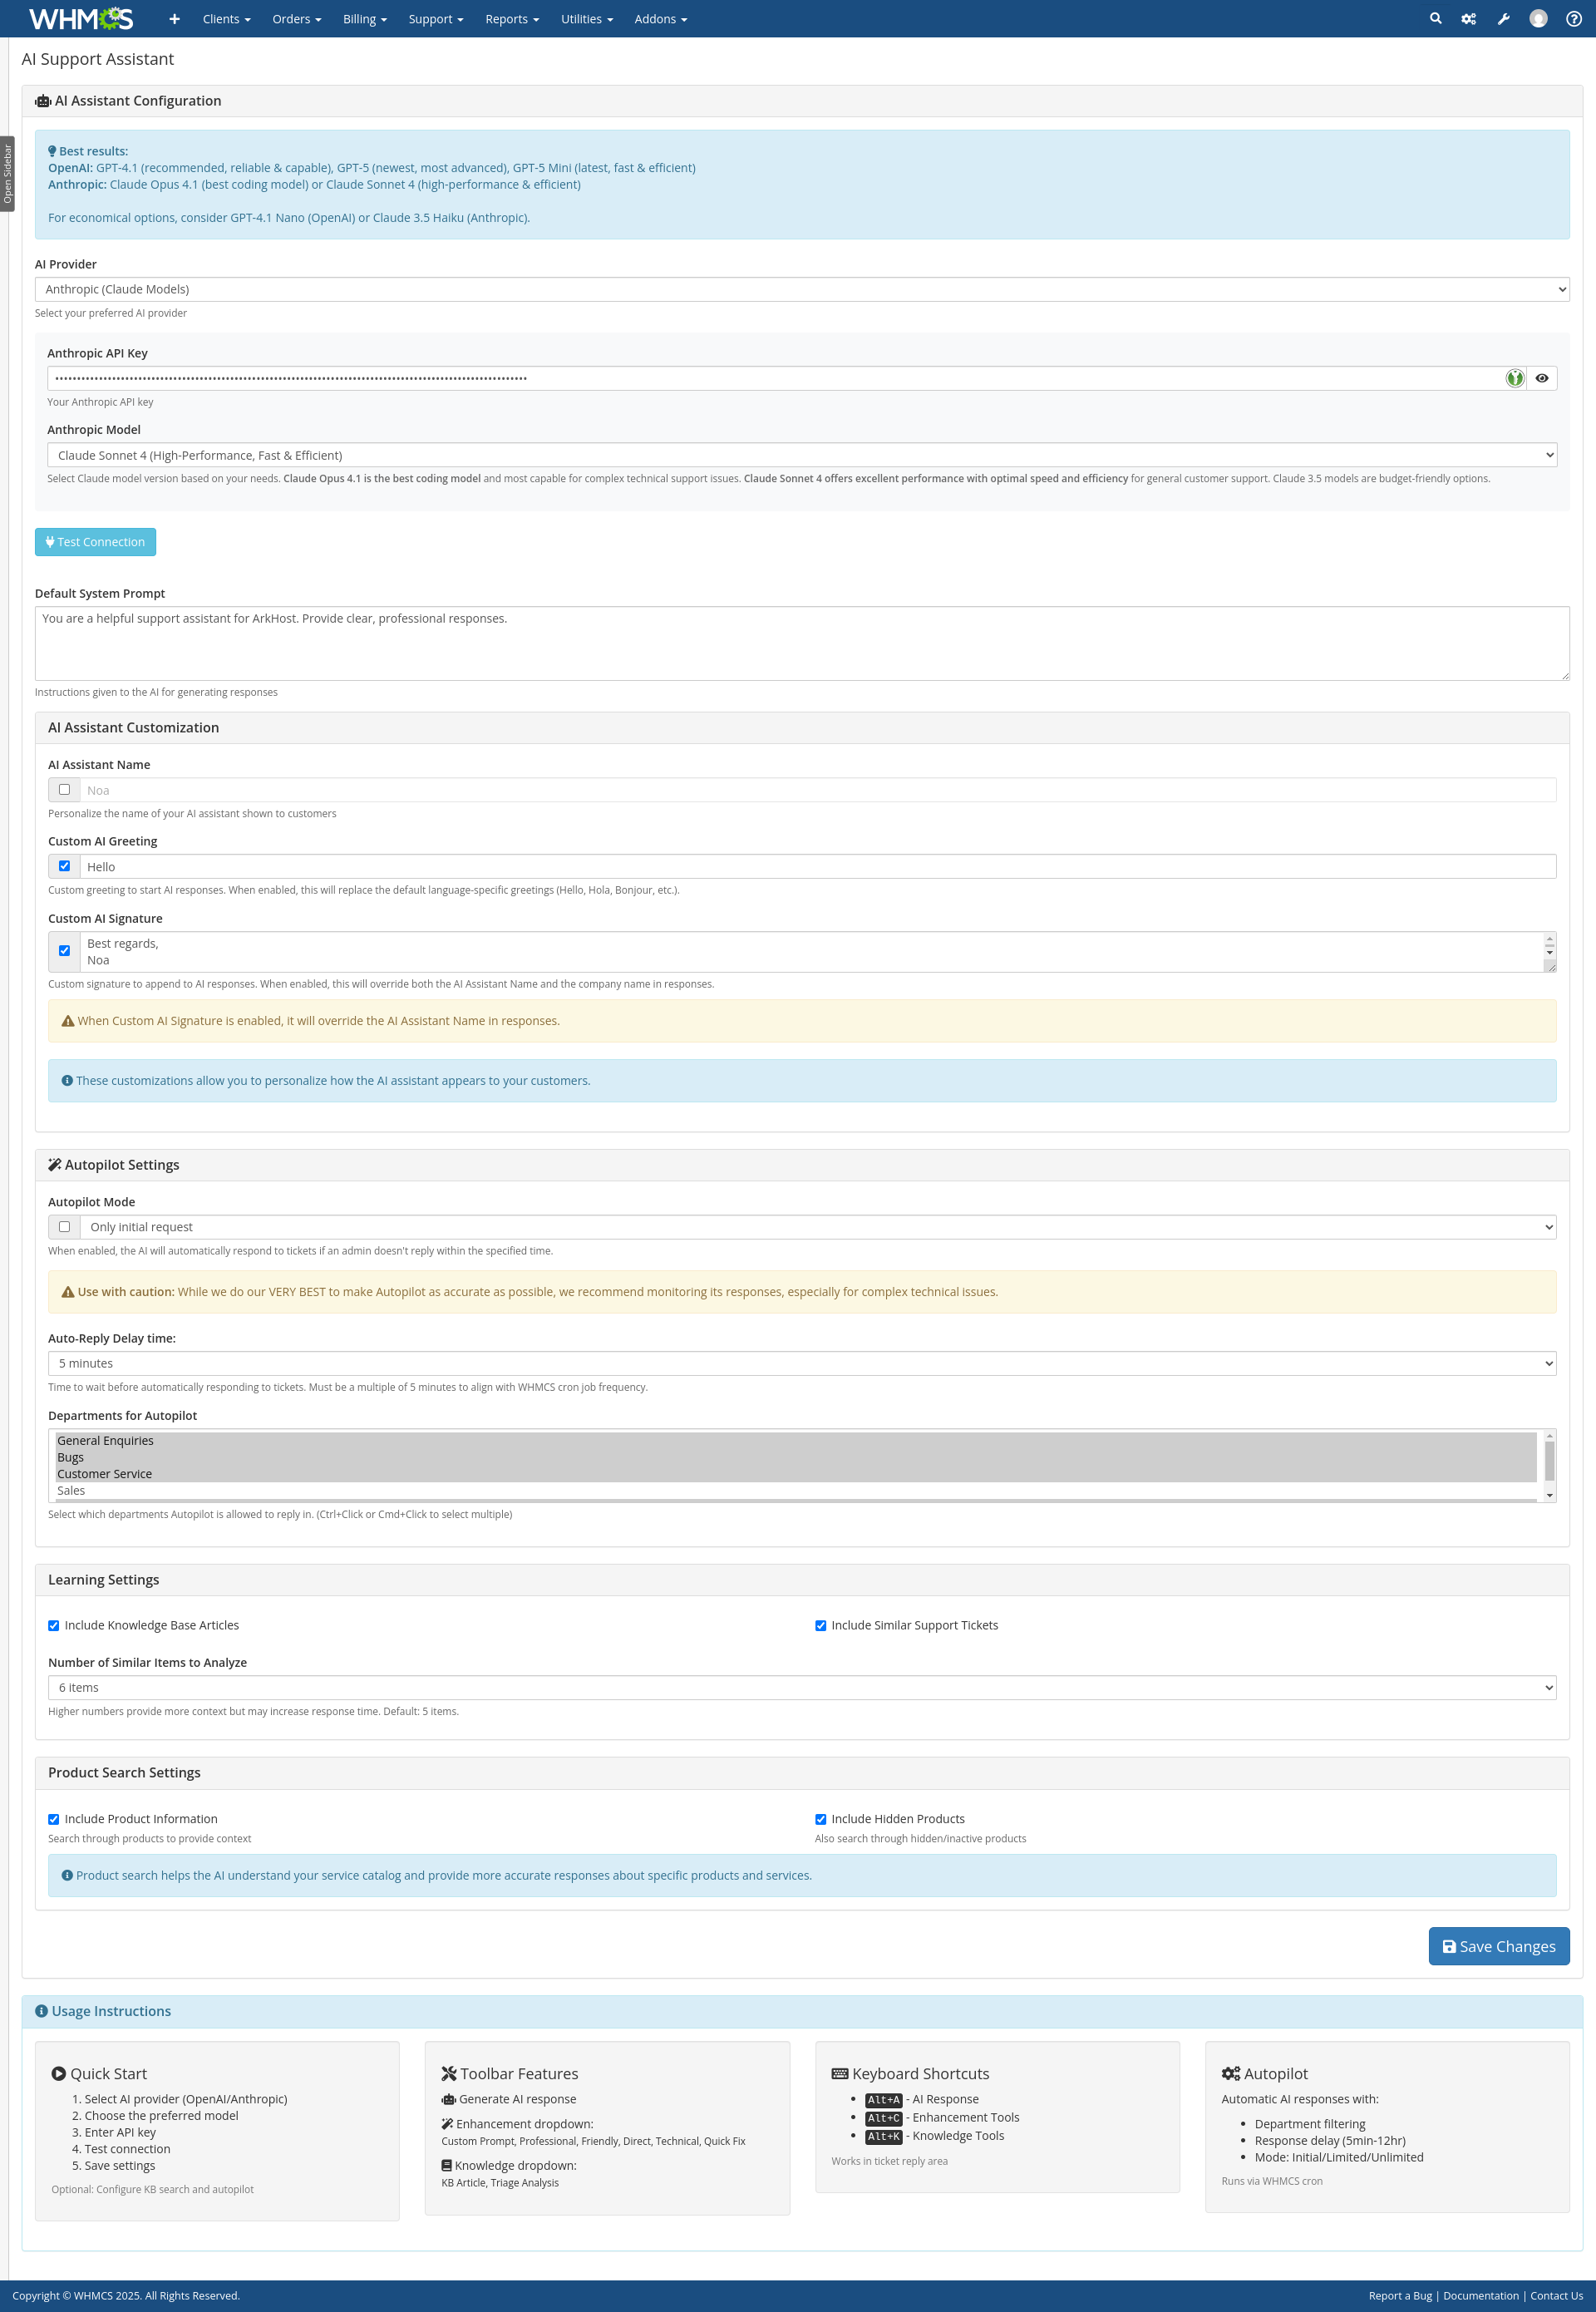Open the Autopilot Mode dropdown
This screenshot has height=2312, width=1596.
tap(818, 1227)
